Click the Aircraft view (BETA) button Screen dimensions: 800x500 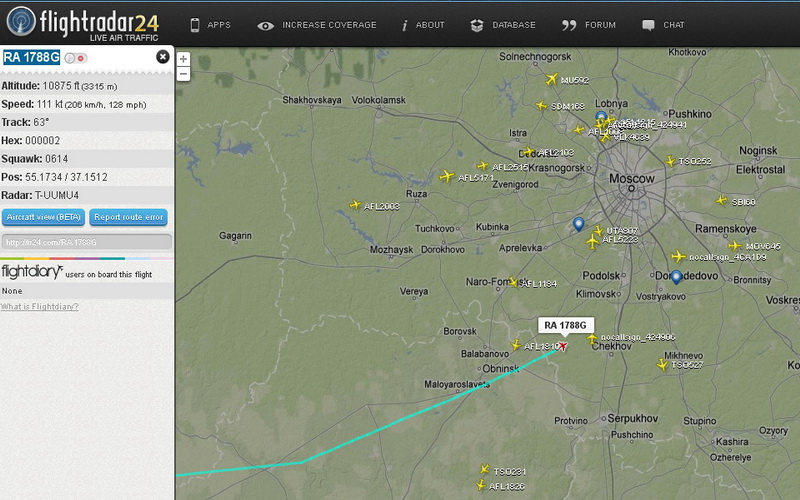[43, 217]
